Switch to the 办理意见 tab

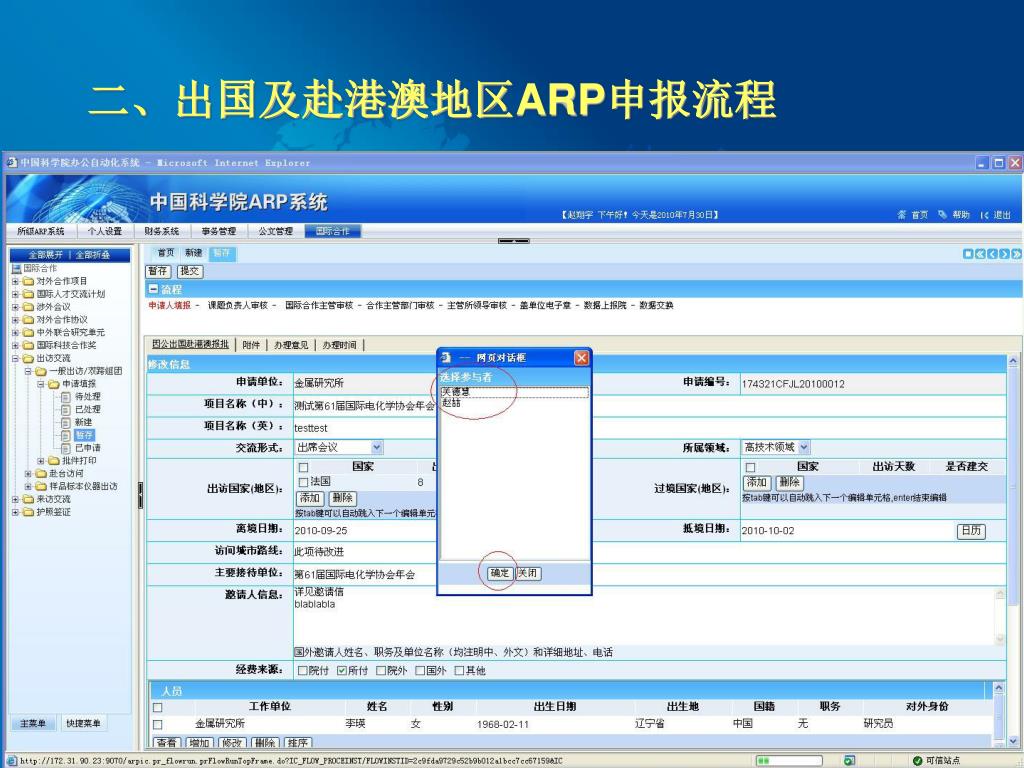291,345
